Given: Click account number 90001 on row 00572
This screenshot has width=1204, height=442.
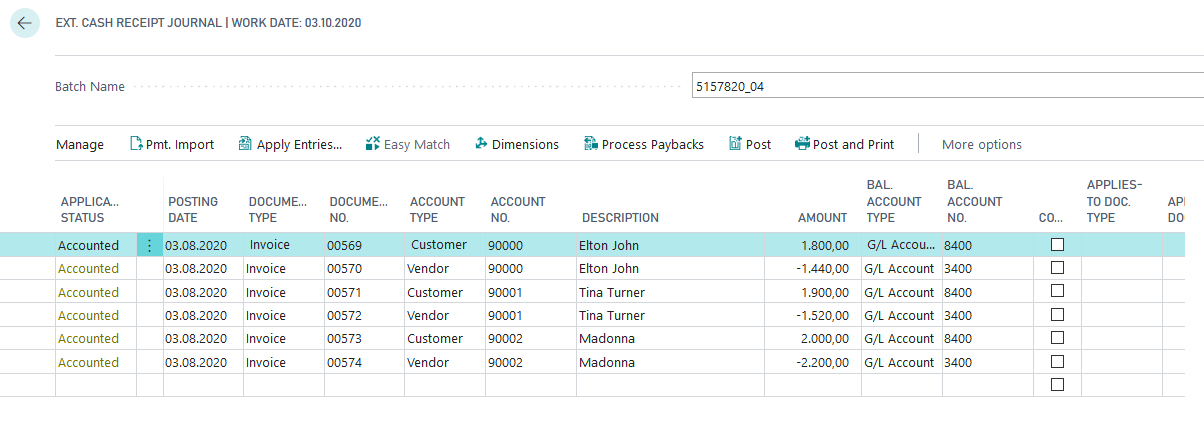Looking at the screenshot, I should (507, 315).
